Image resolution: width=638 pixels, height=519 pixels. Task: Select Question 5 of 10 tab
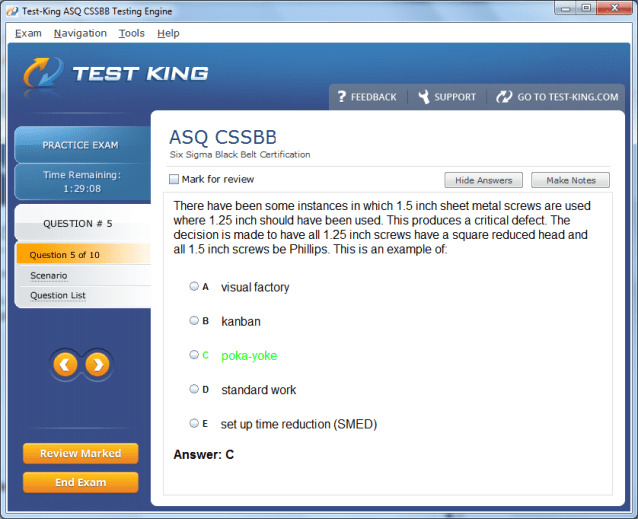click(x=84, y=255)
